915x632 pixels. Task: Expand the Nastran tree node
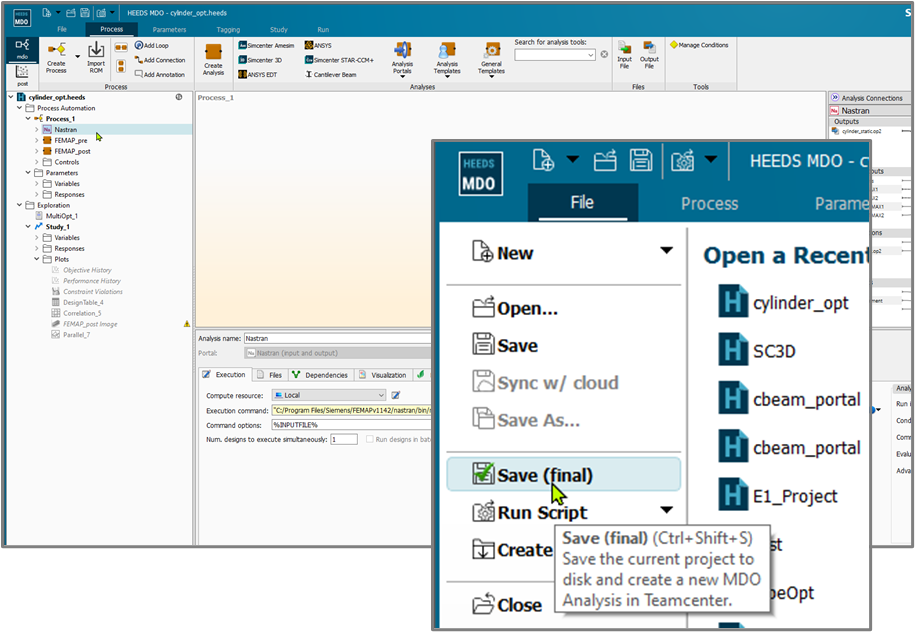[x=37, y=130]
